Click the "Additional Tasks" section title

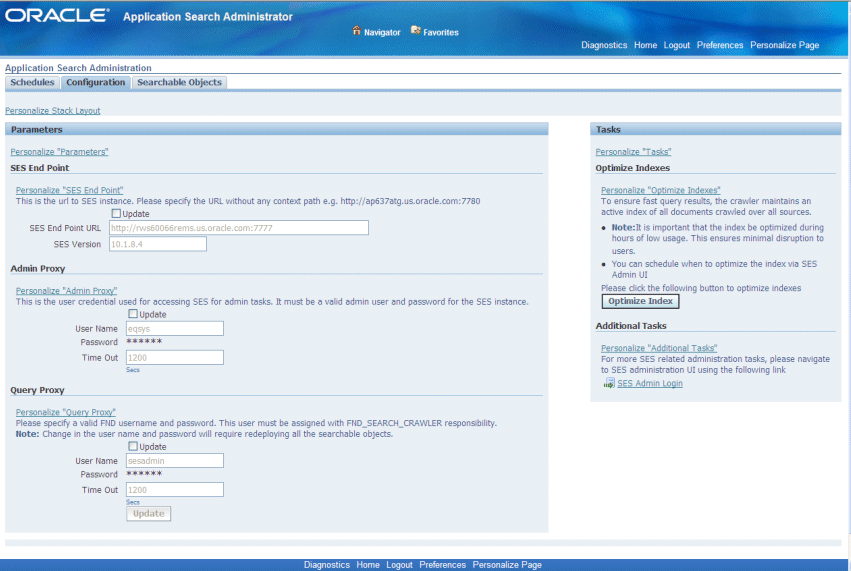coord(631,326)
